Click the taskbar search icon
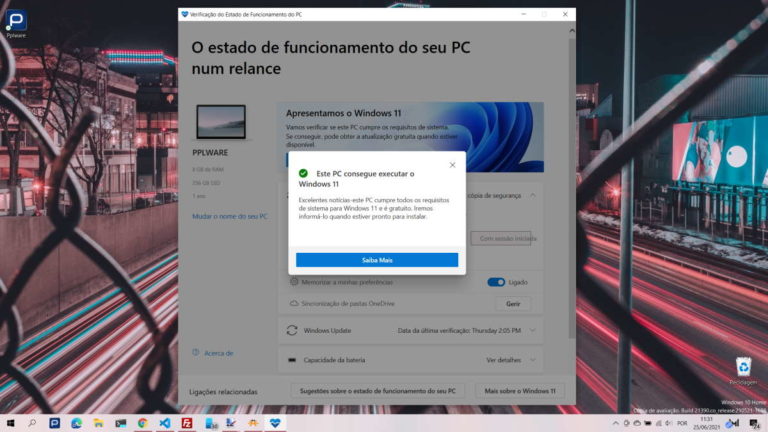Image resolution: width=768 pixels, height=432 pixels. pos(32,423)
